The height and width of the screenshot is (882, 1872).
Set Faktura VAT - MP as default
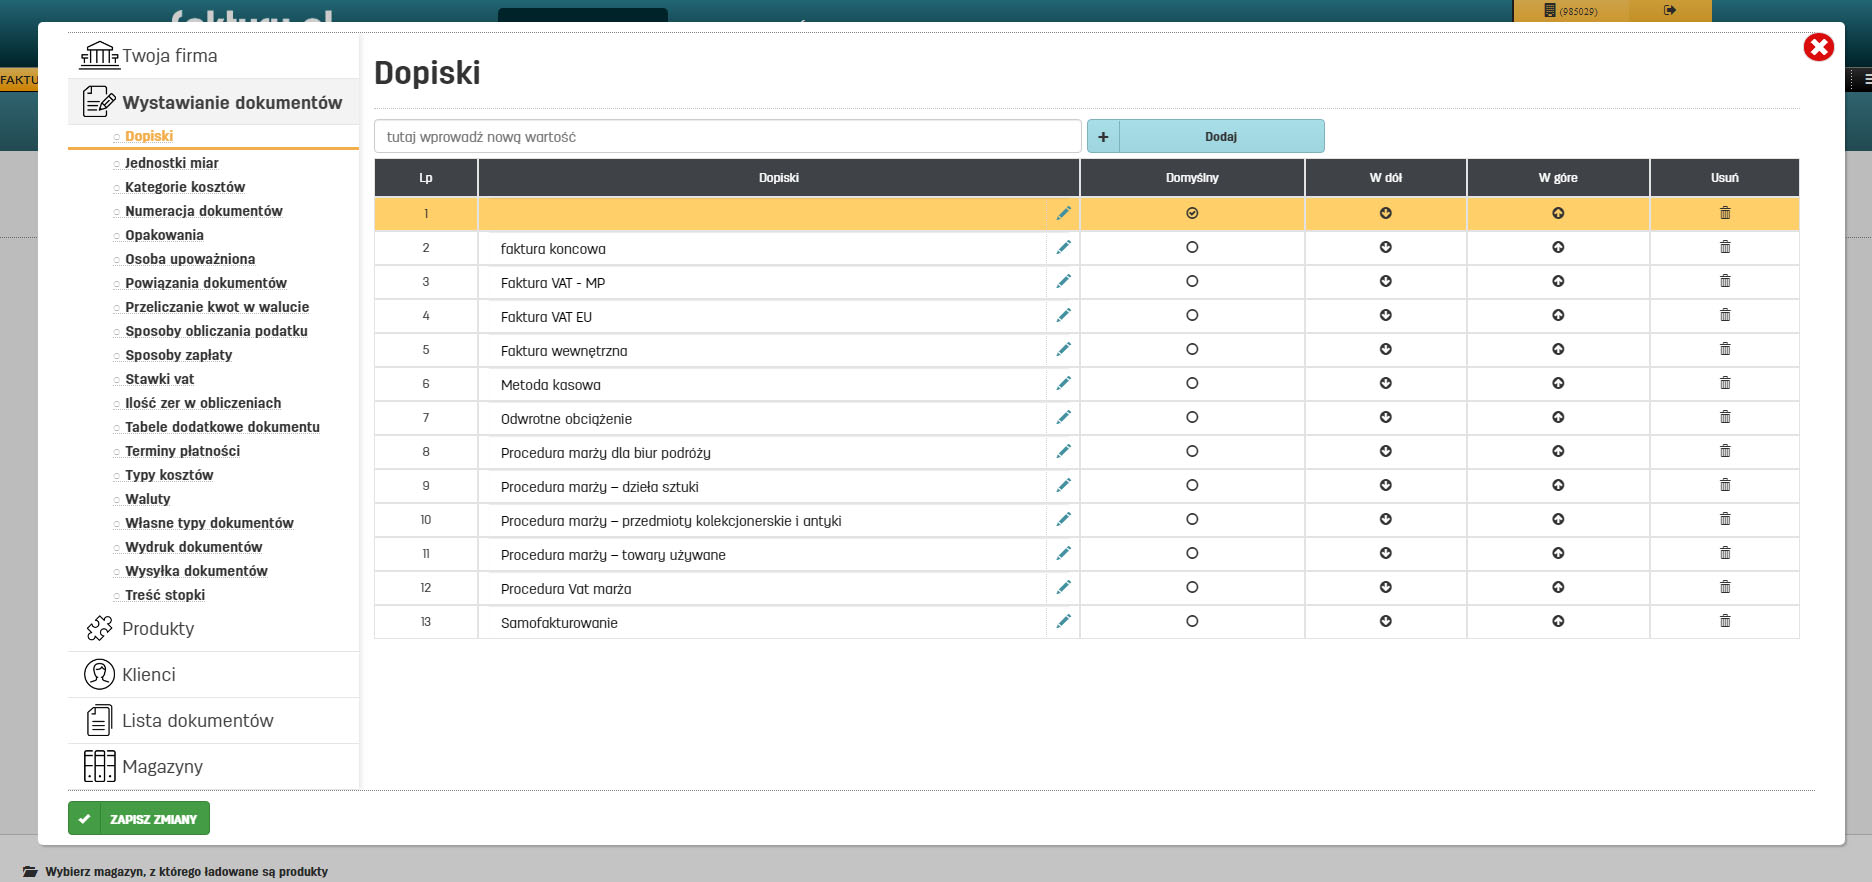coord(1191,281)
